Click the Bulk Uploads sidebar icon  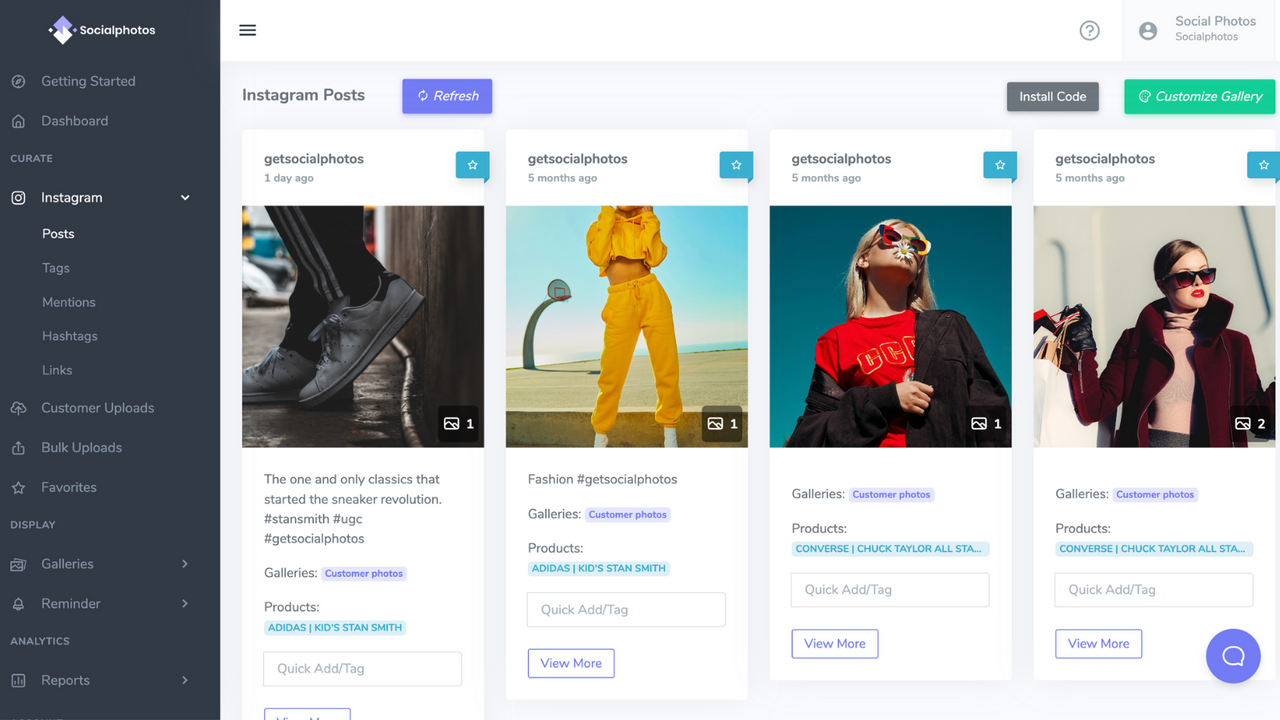(x=17, y=447)
